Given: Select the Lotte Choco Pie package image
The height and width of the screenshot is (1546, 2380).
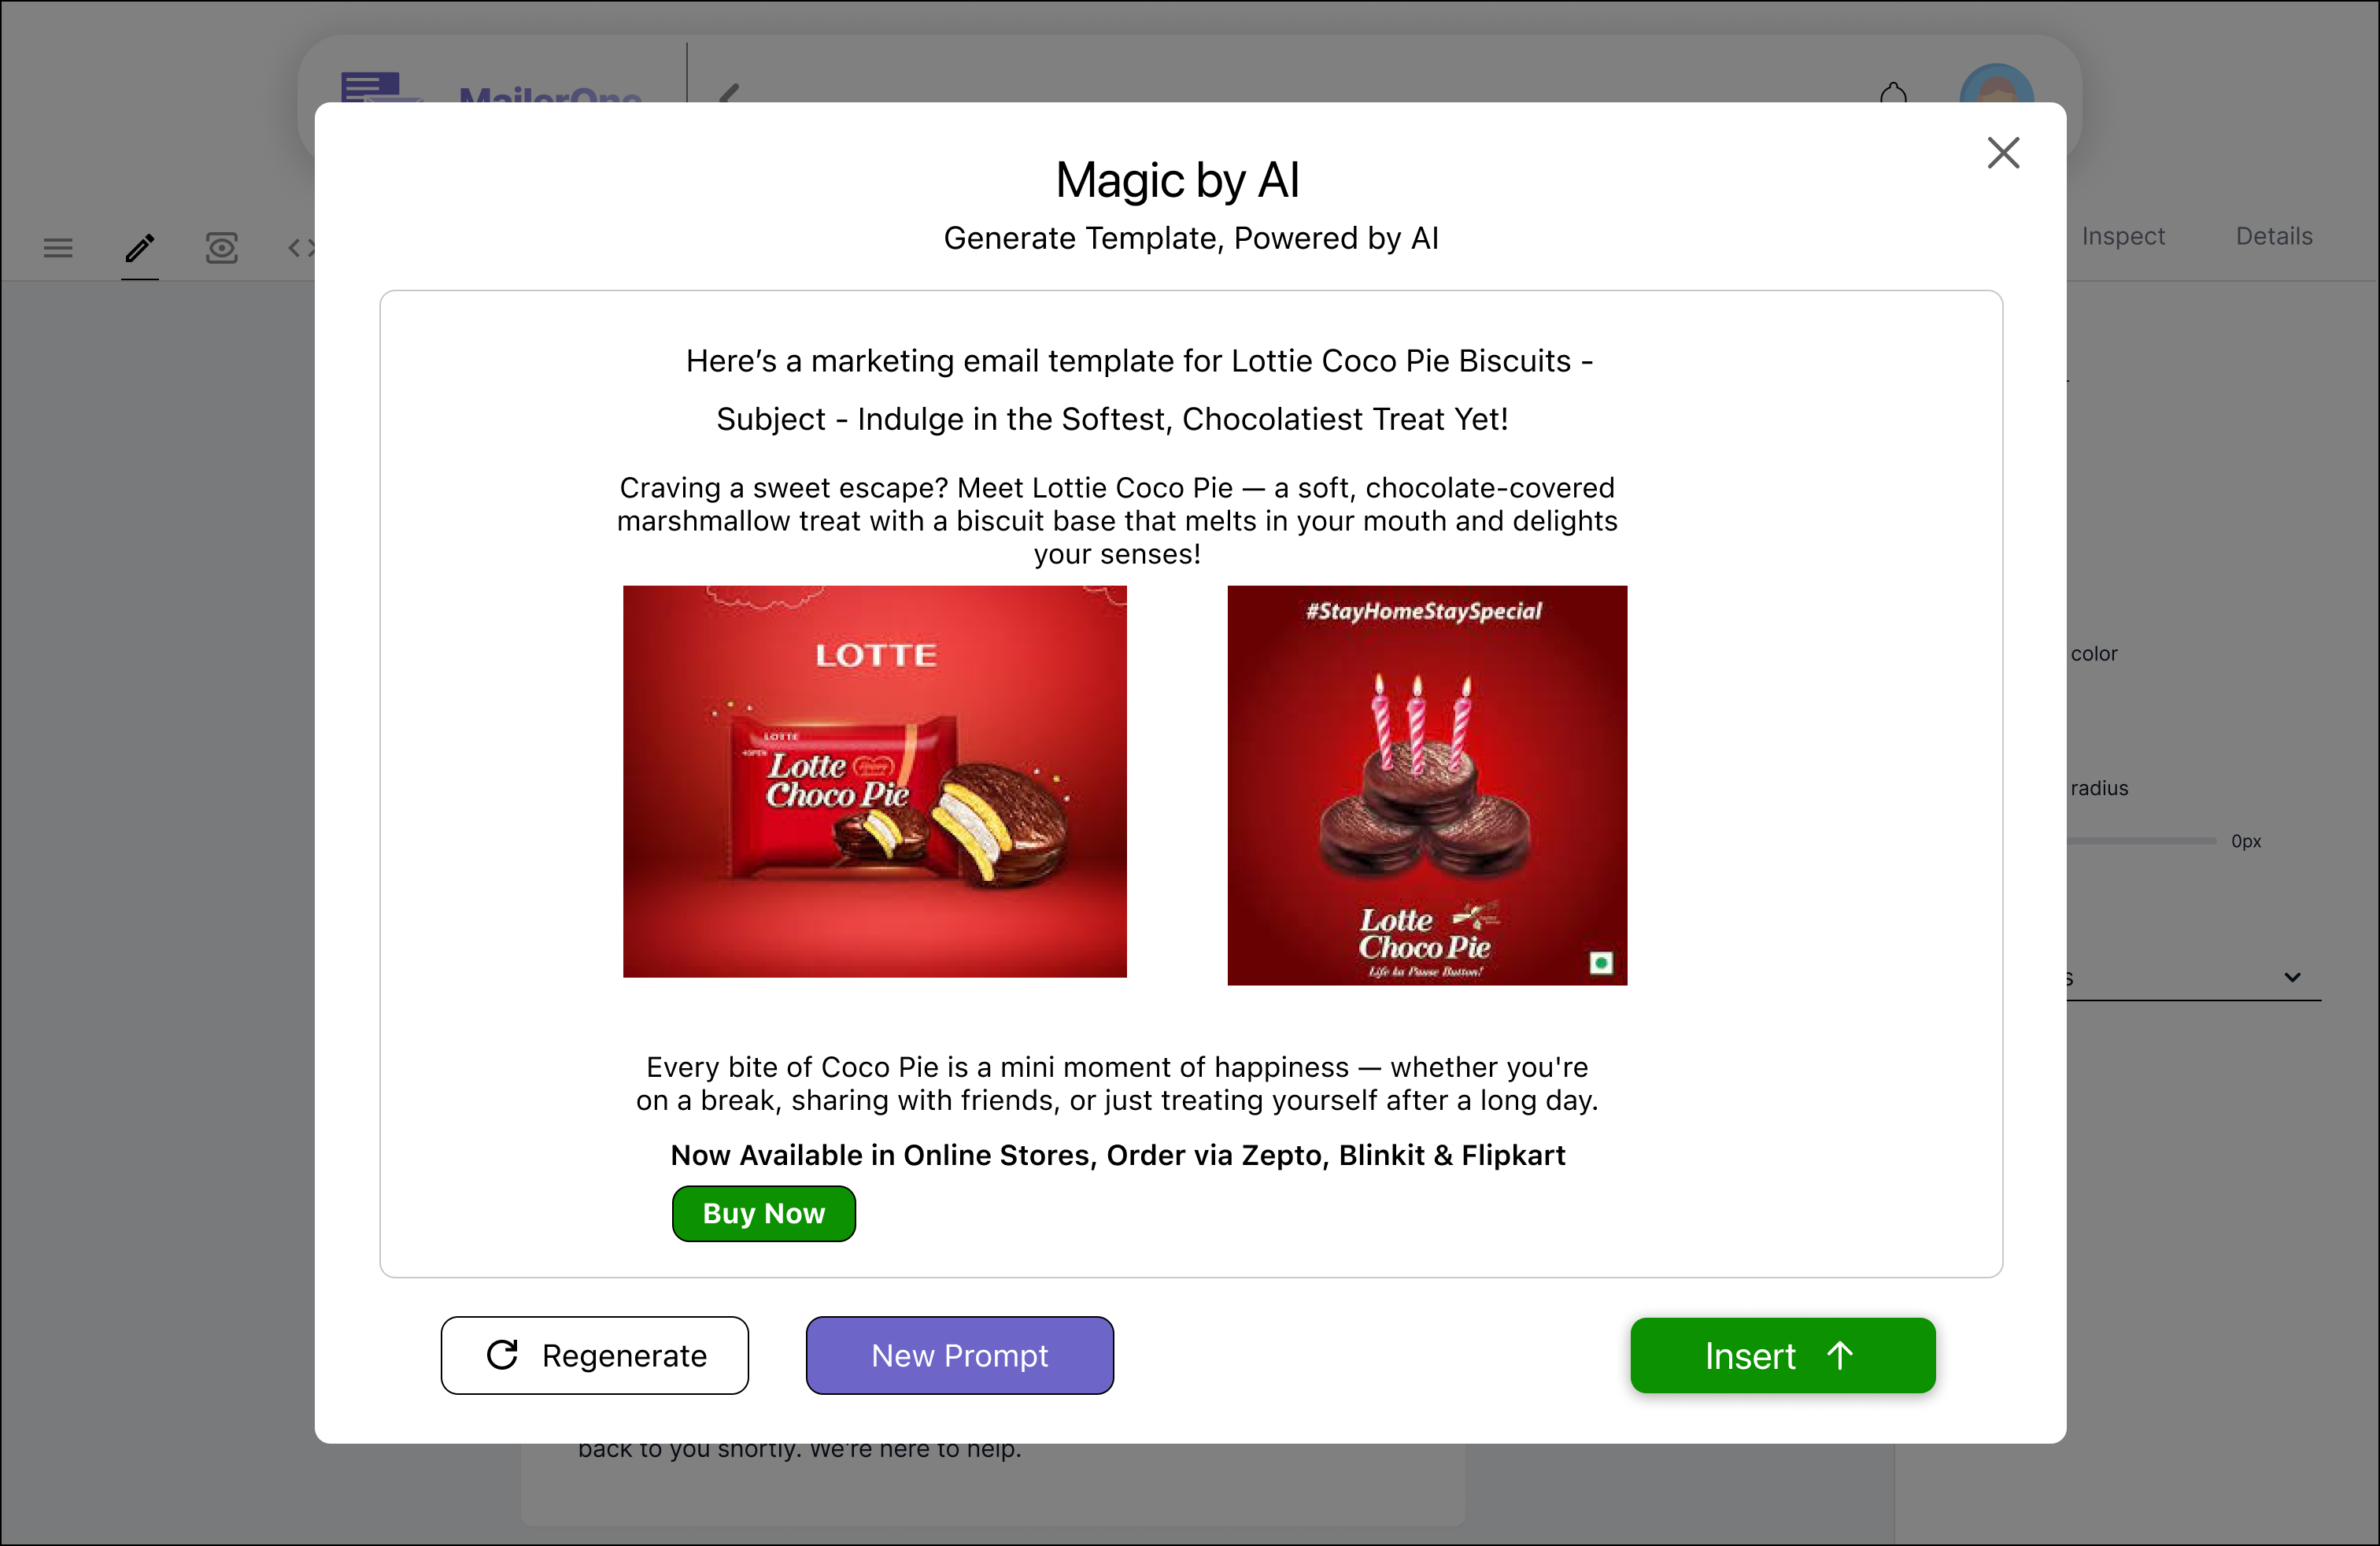Looking at the screenshot, I should point(874,781).
